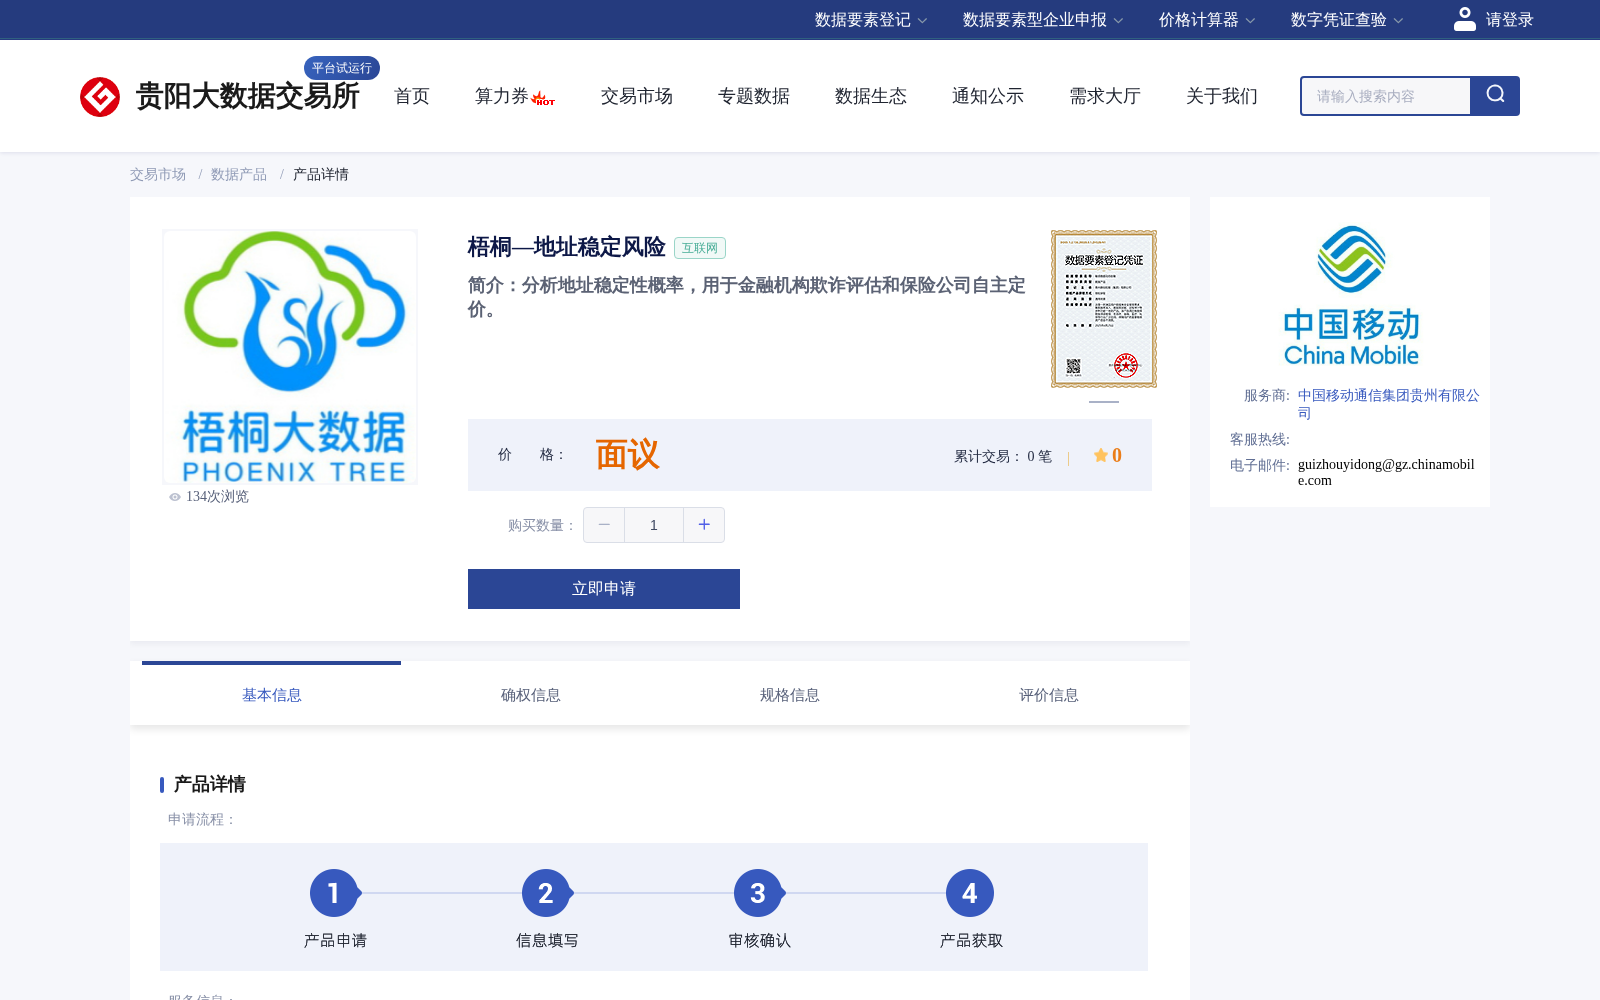Screen dimensions: 1600x1000
Task: Switch to the 规格信息 tab
Action: pos(789,694)
